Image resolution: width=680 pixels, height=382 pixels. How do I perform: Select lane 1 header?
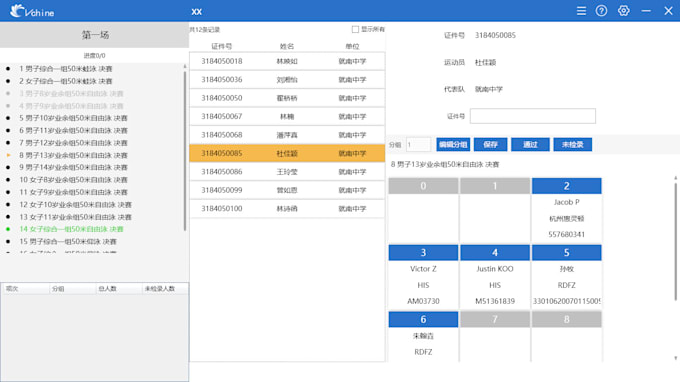(495, 186)
